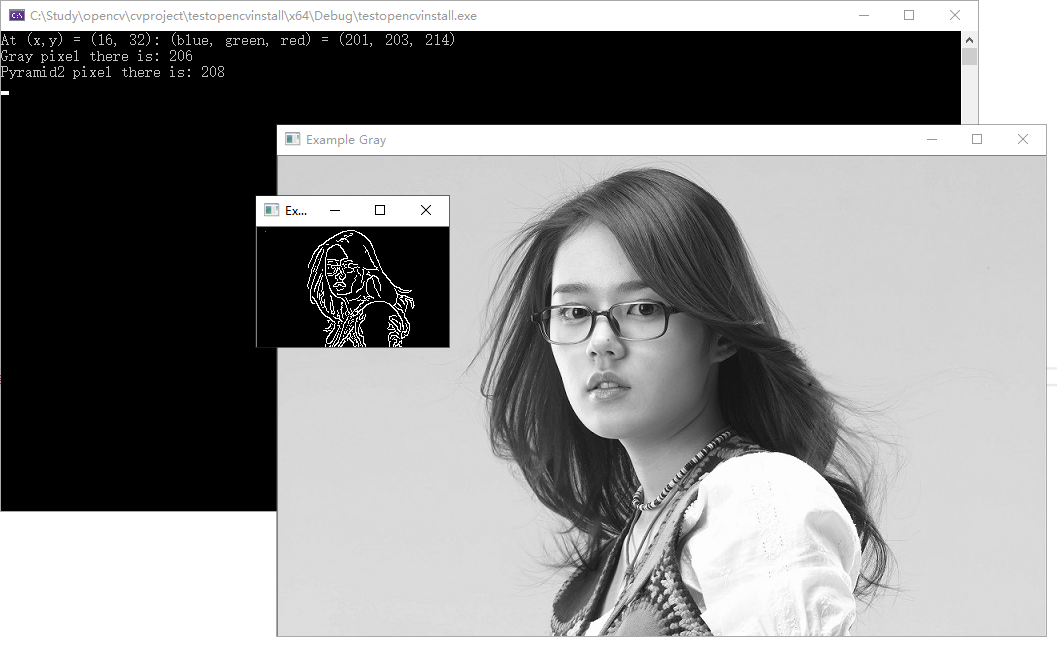Click the "Ex..." title of small window
Screen dimensions: 1057x656
point(296,210)
